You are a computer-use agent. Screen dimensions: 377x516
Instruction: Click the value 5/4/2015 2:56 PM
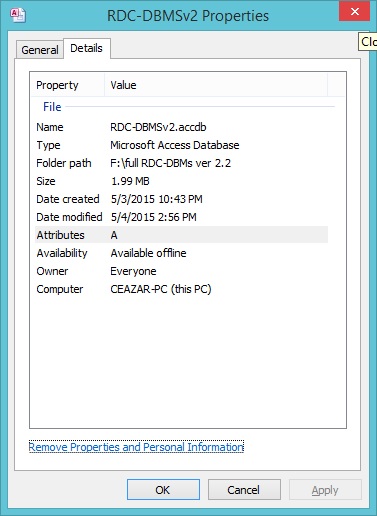153,217
